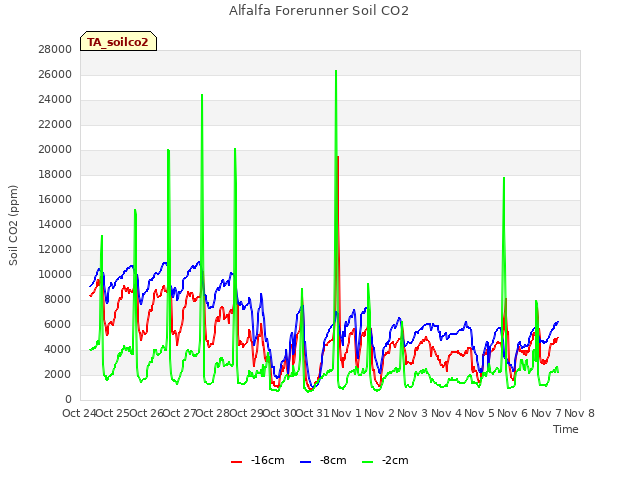Viewport: 640px width, 480px height.
Task: Click the 14000 y-axis tick label
Action: pyautogui.click(x=55, y=224)
